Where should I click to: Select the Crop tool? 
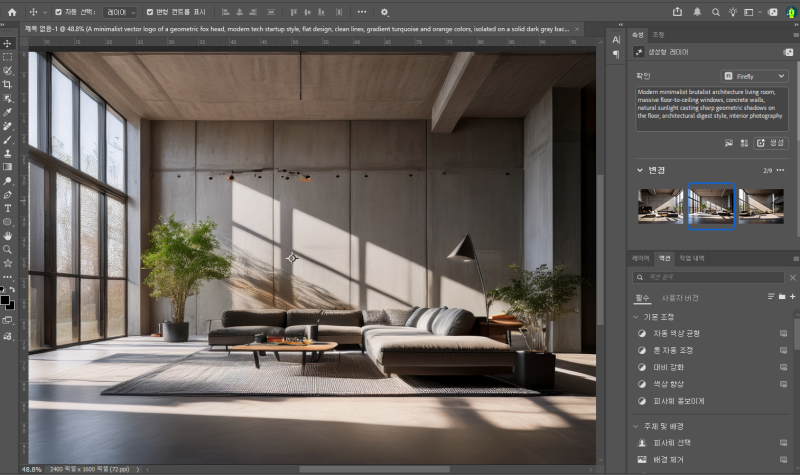(7, 84)
